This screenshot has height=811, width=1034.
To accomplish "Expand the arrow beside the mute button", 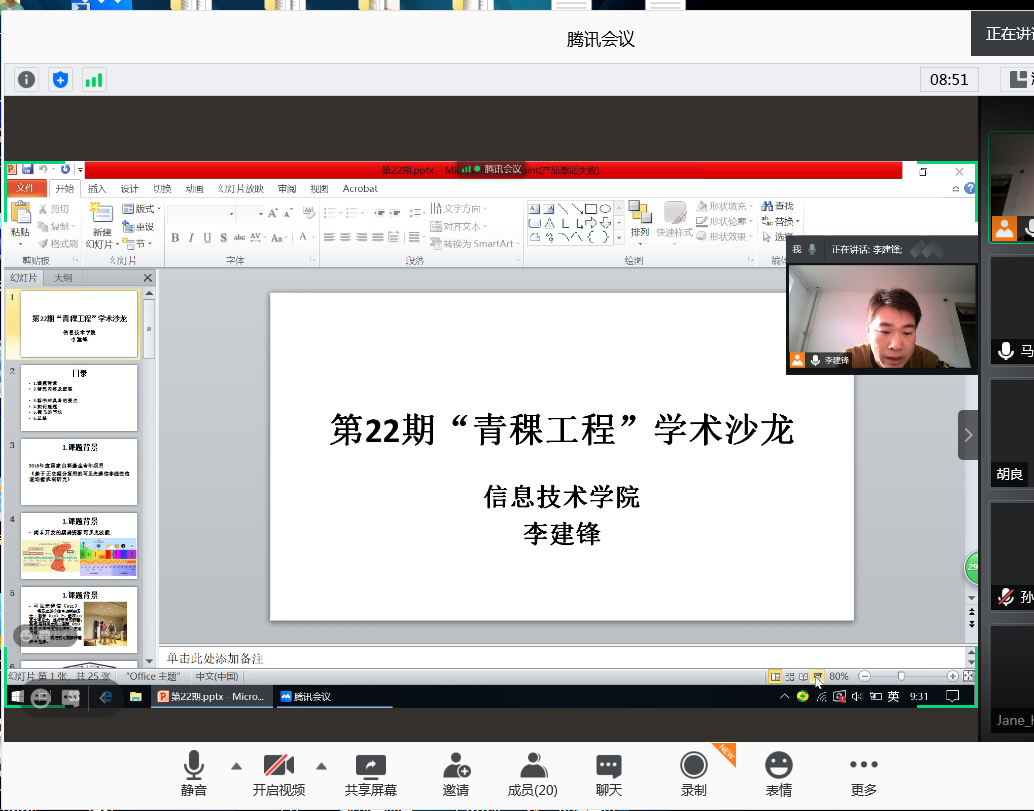I will pos(236,767).
